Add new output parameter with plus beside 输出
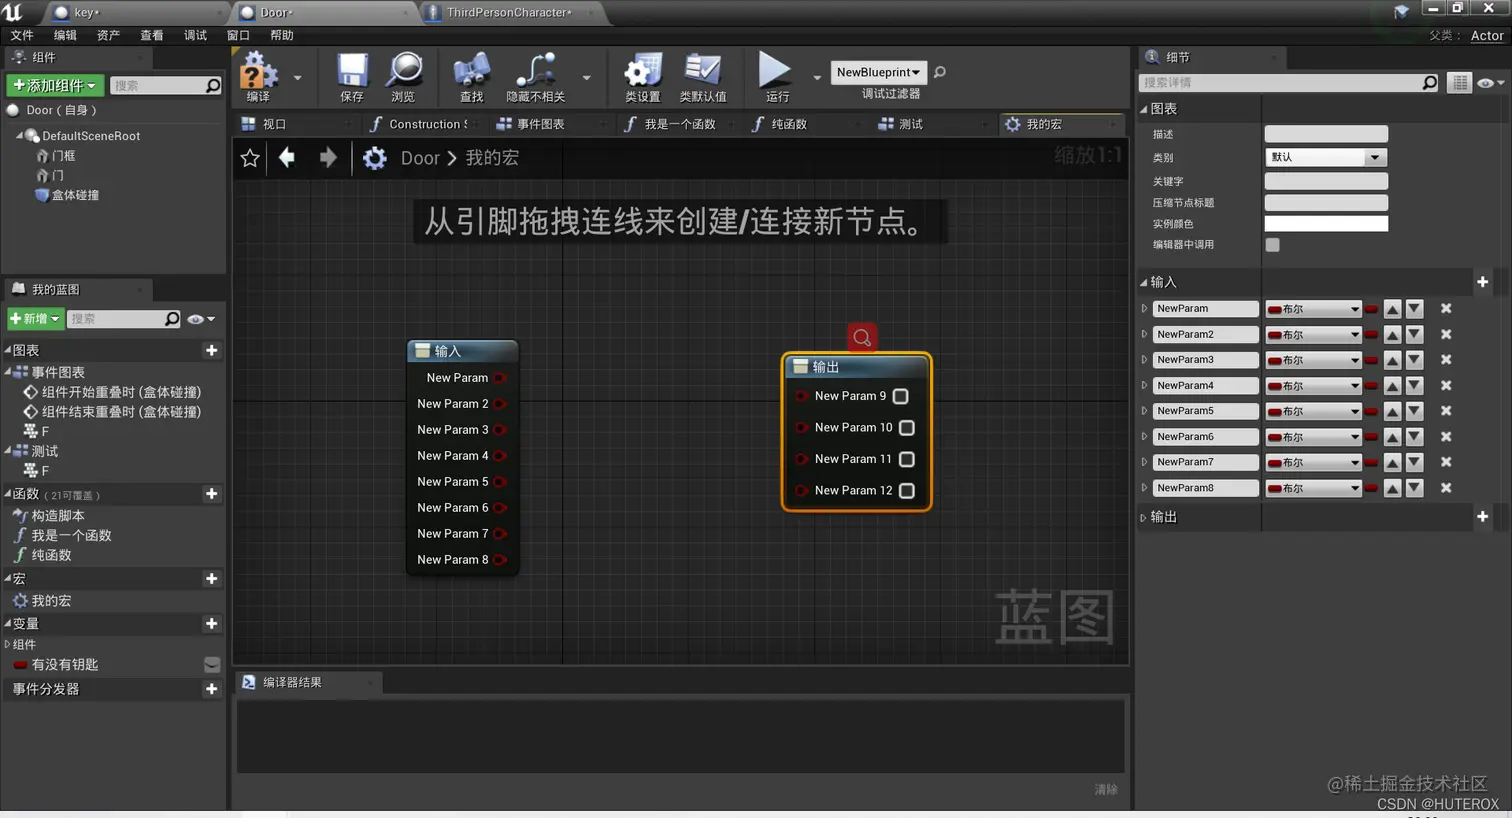The width and height of the screenshot is (1512, 818). click(1482, 517)
